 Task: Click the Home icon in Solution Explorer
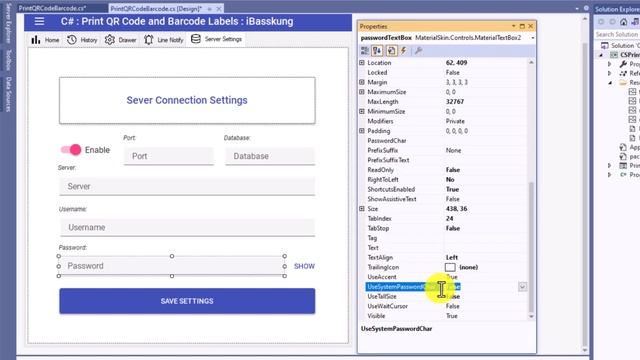pyautogui.click(x=624, y=22)
